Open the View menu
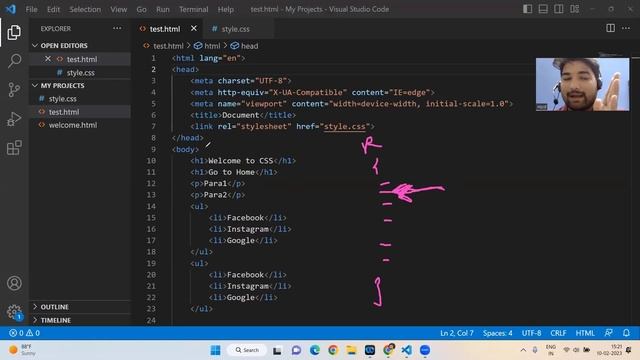Image resolution: width=640 pixels, height=360 pixels. 118,9
